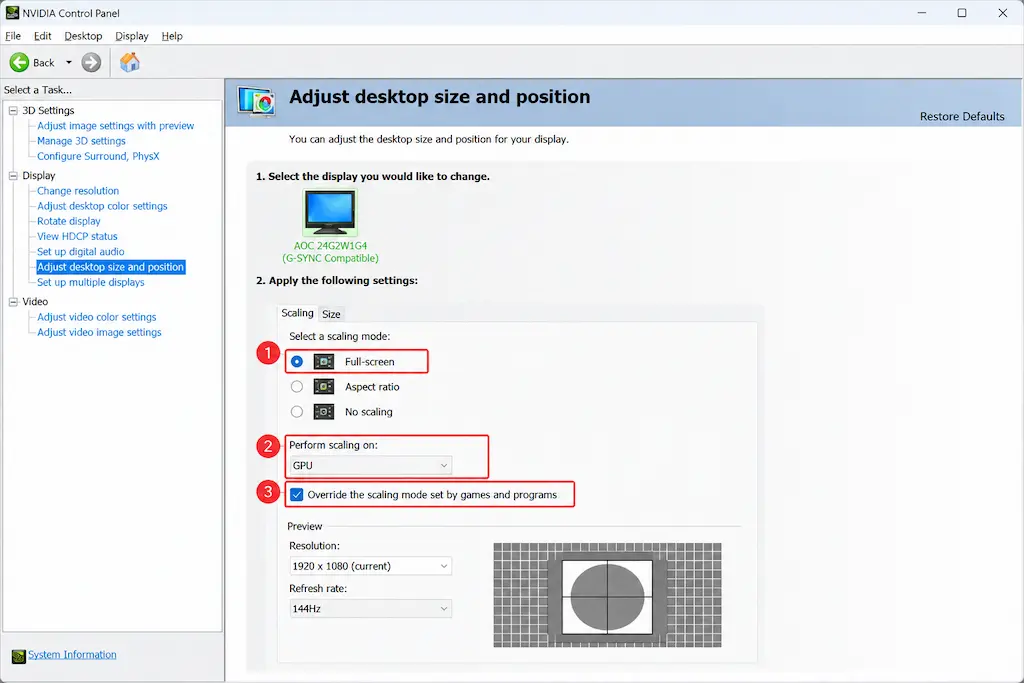Select the AOC 24G2W1G4 monitor icon

coord(330,212)
